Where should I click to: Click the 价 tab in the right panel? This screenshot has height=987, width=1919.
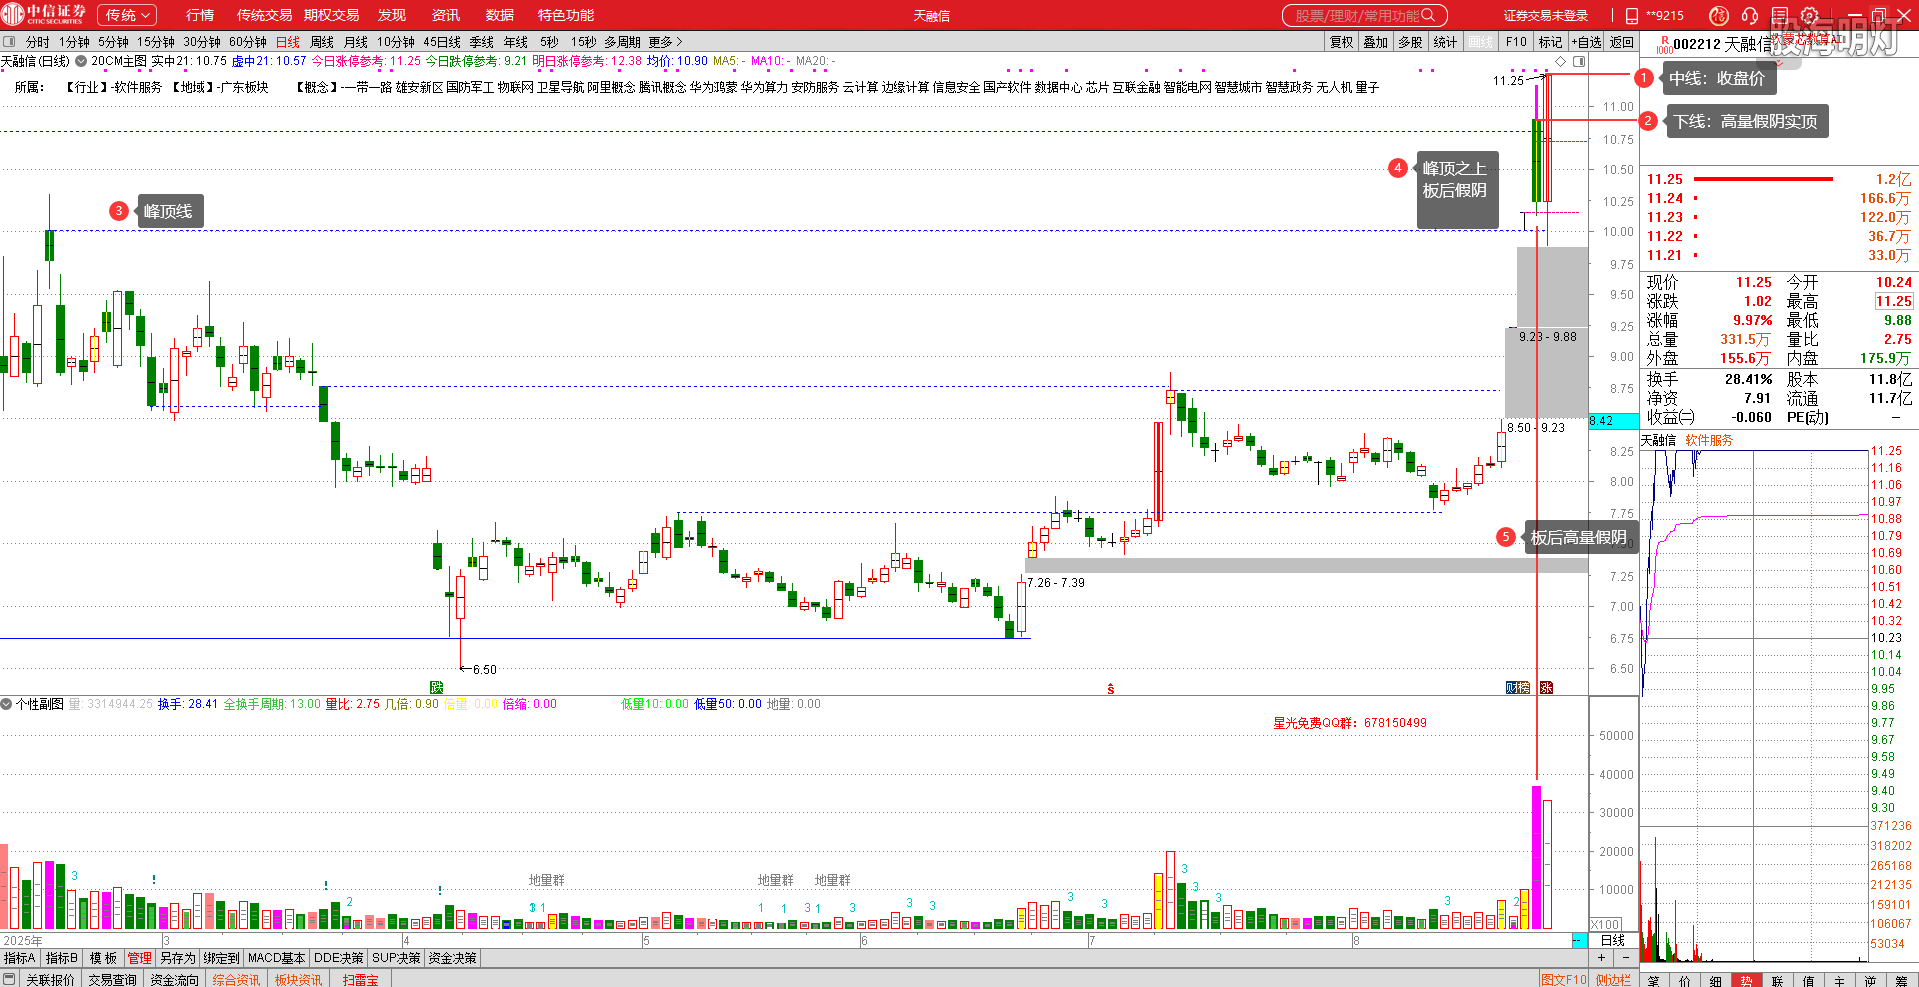click(x=1684, y=980)
